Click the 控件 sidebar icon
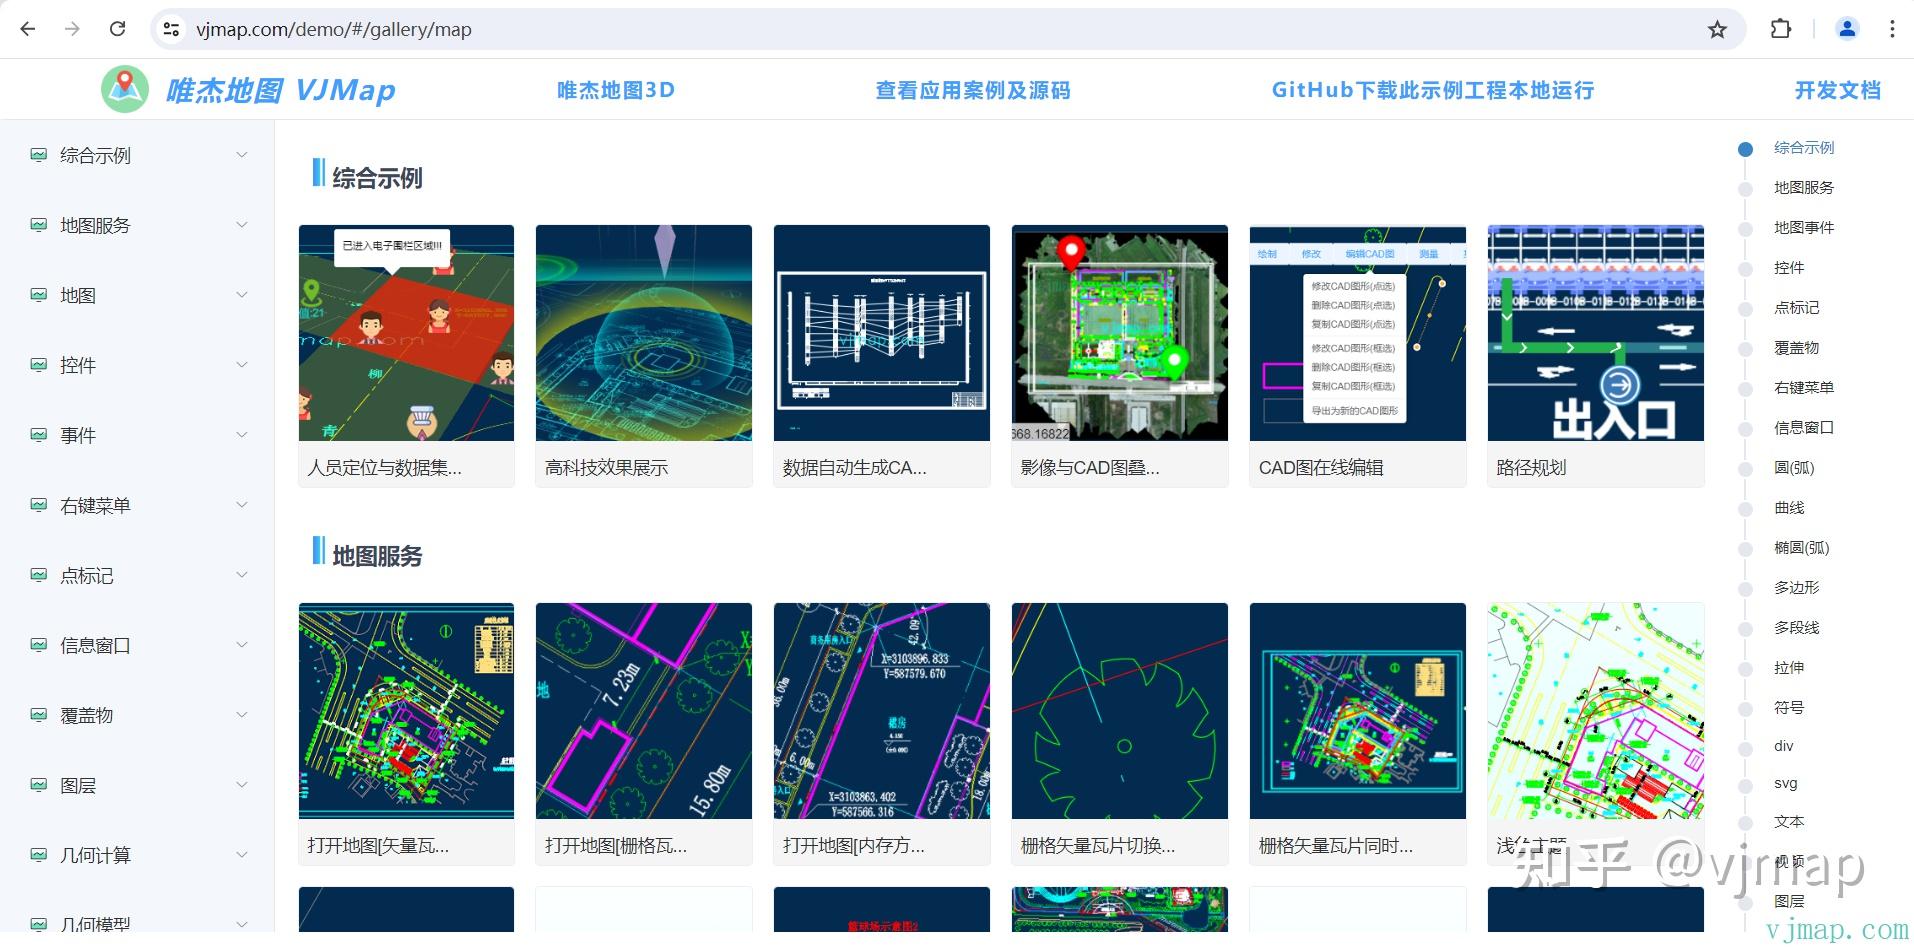 37,364
